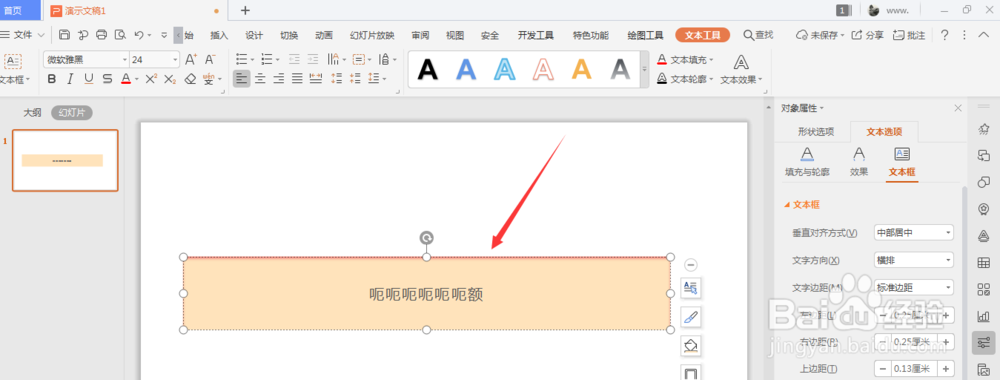Click the 分享 share button
1000x380 pixels.
pyautogui.click(x=868, y=35)
